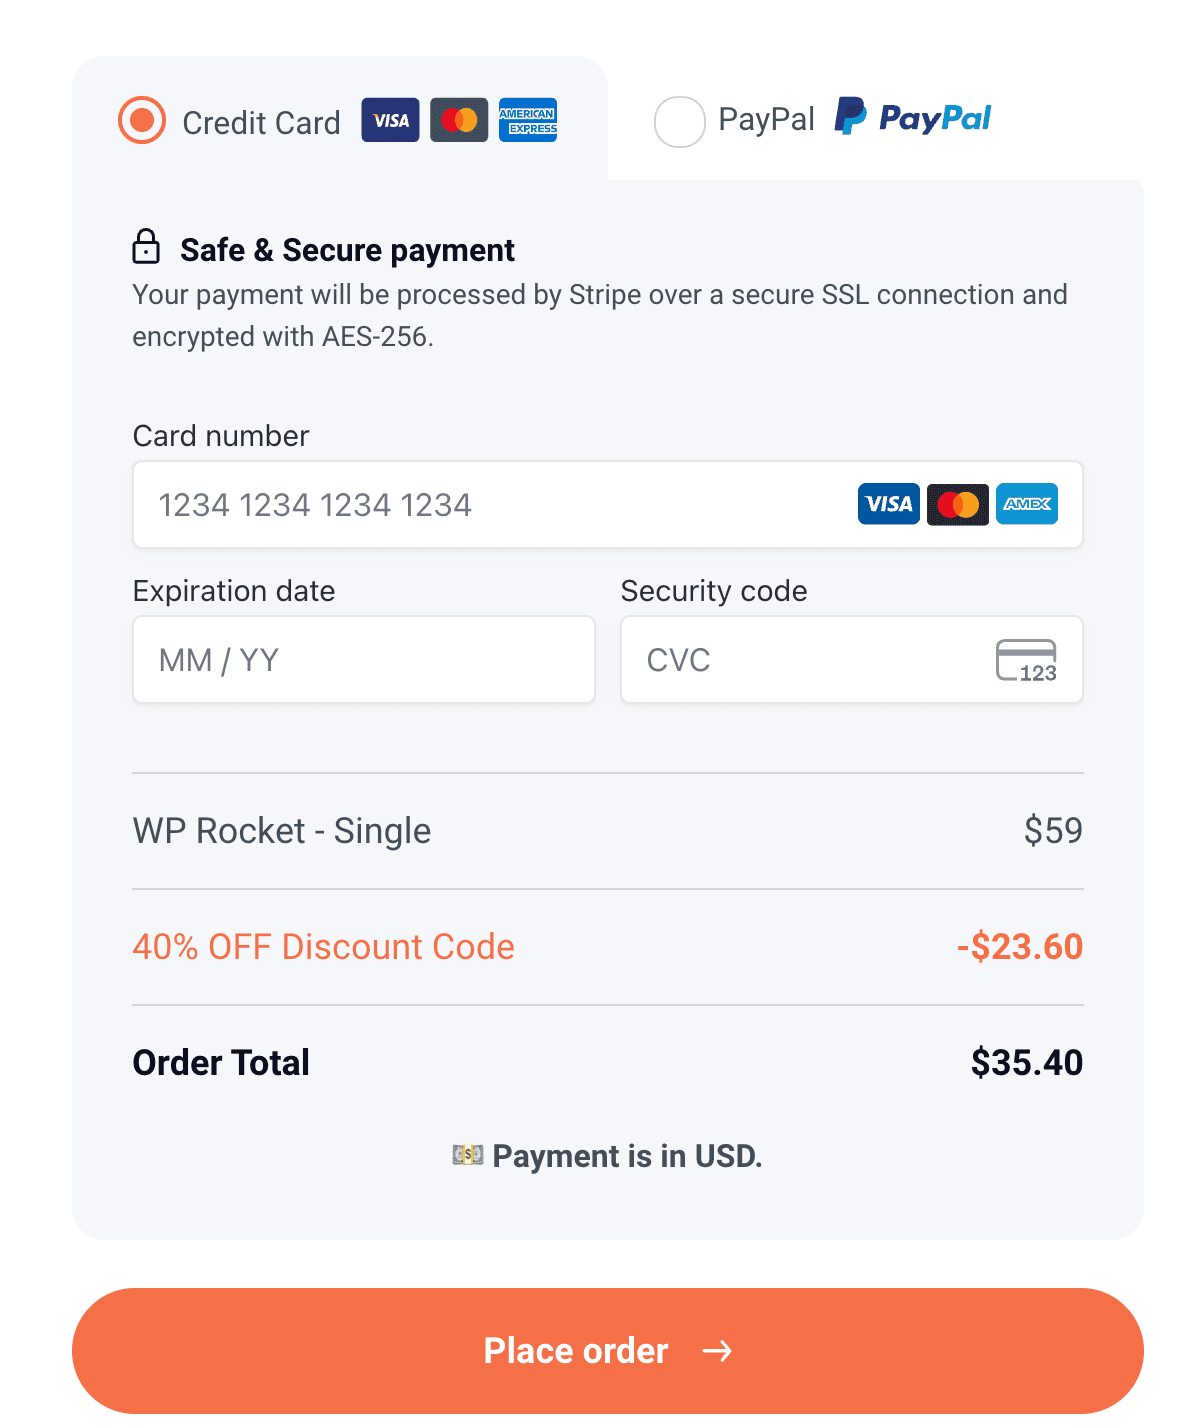Click the Mastercard icon next to Visa

click(459, 119)
